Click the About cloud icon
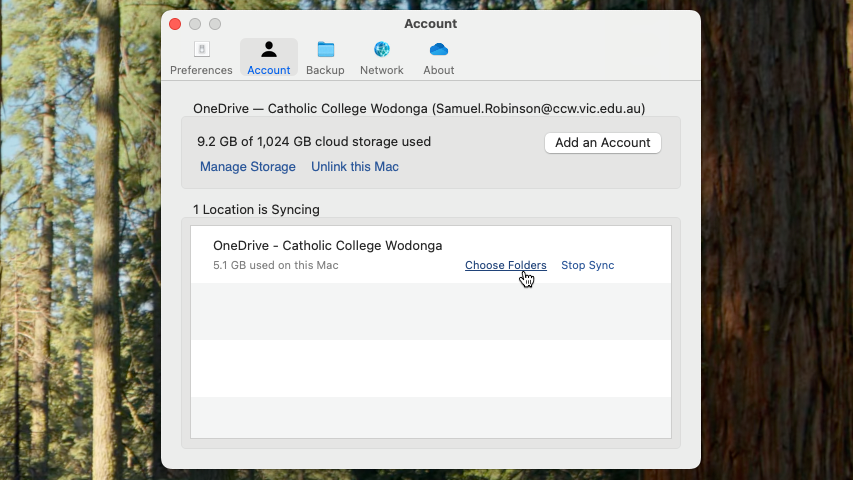Image resolution: width=853 pixels, height=480 pixels. pos(438,50)
